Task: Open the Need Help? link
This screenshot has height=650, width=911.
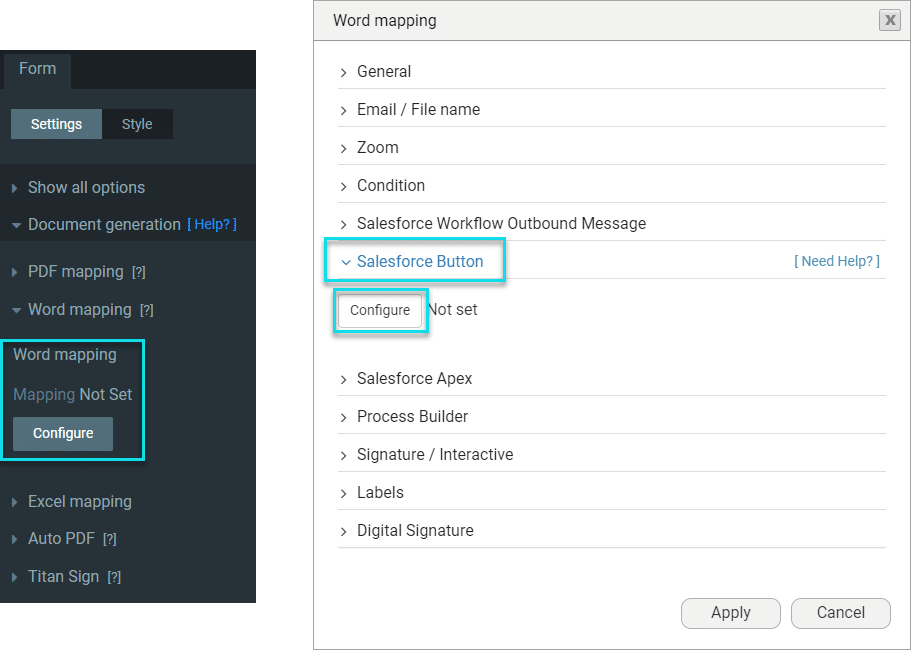Action: [x=837, y=261]
